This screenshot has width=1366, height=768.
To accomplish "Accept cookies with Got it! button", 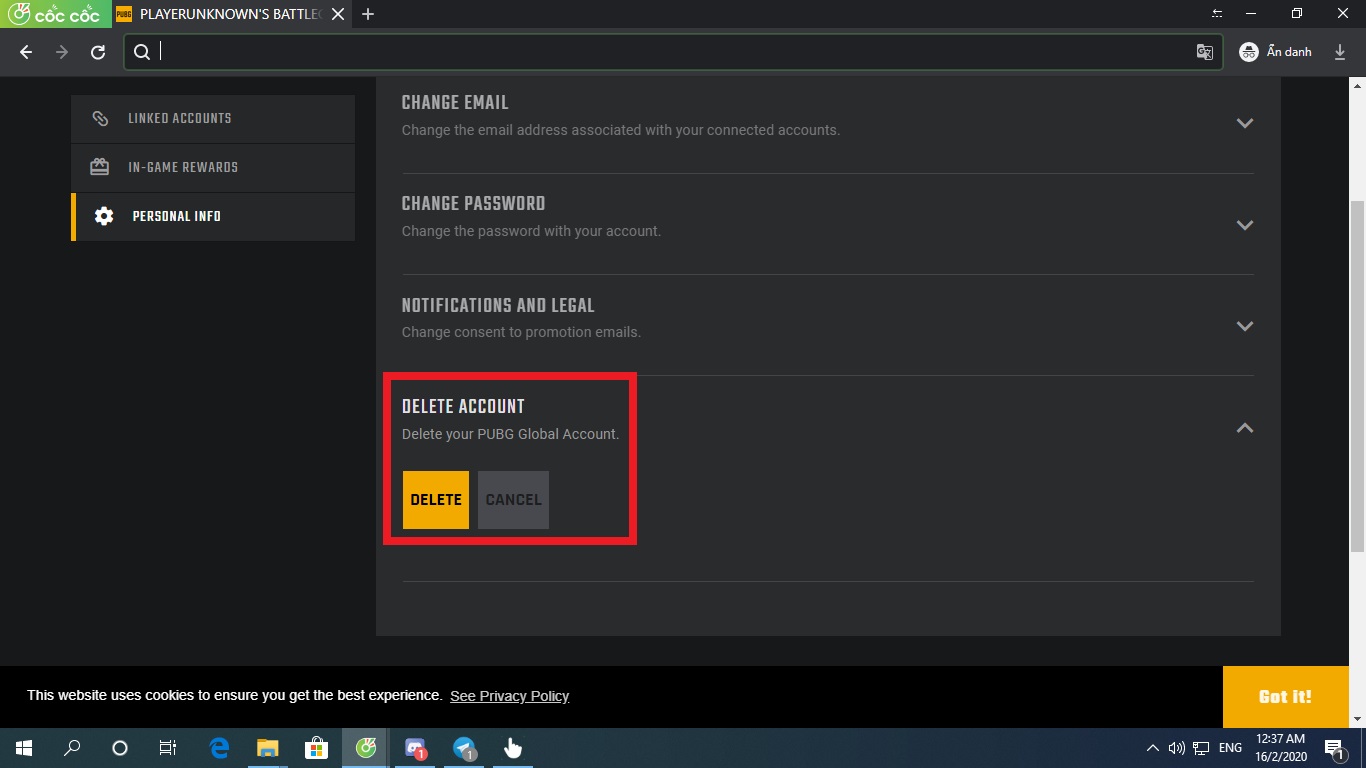I will coord(1285,697).
